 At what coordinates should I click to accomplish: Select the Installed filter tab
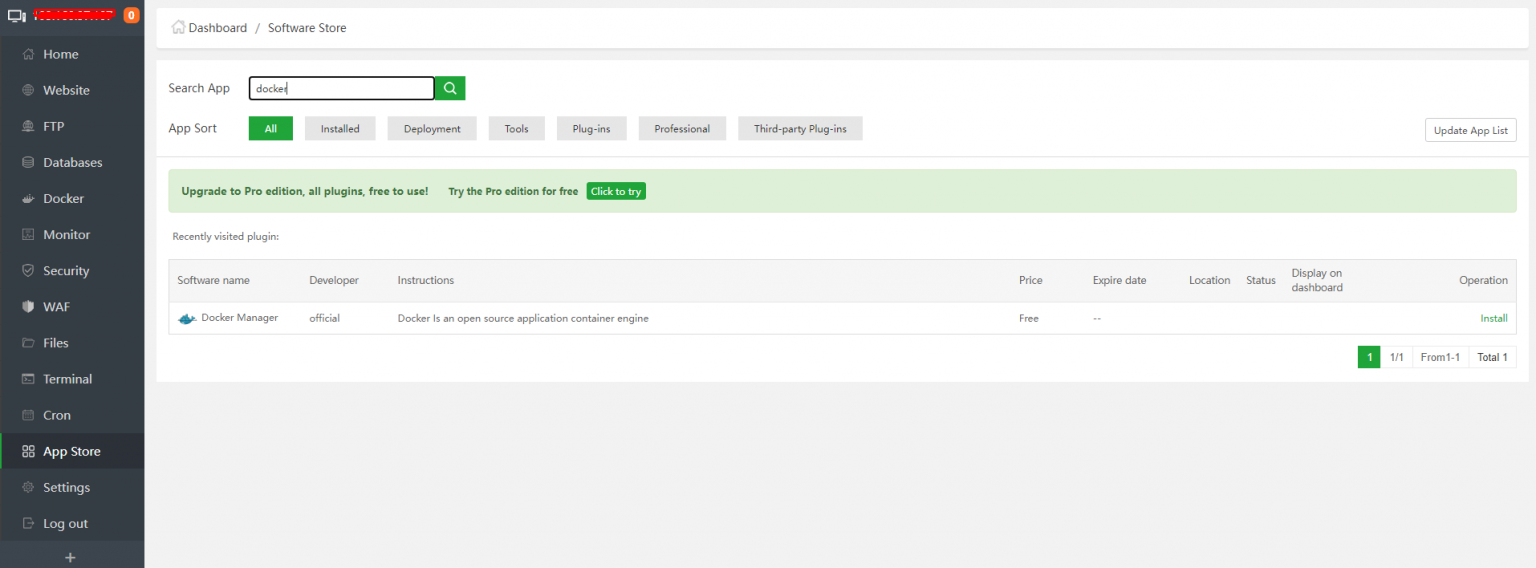340,129
